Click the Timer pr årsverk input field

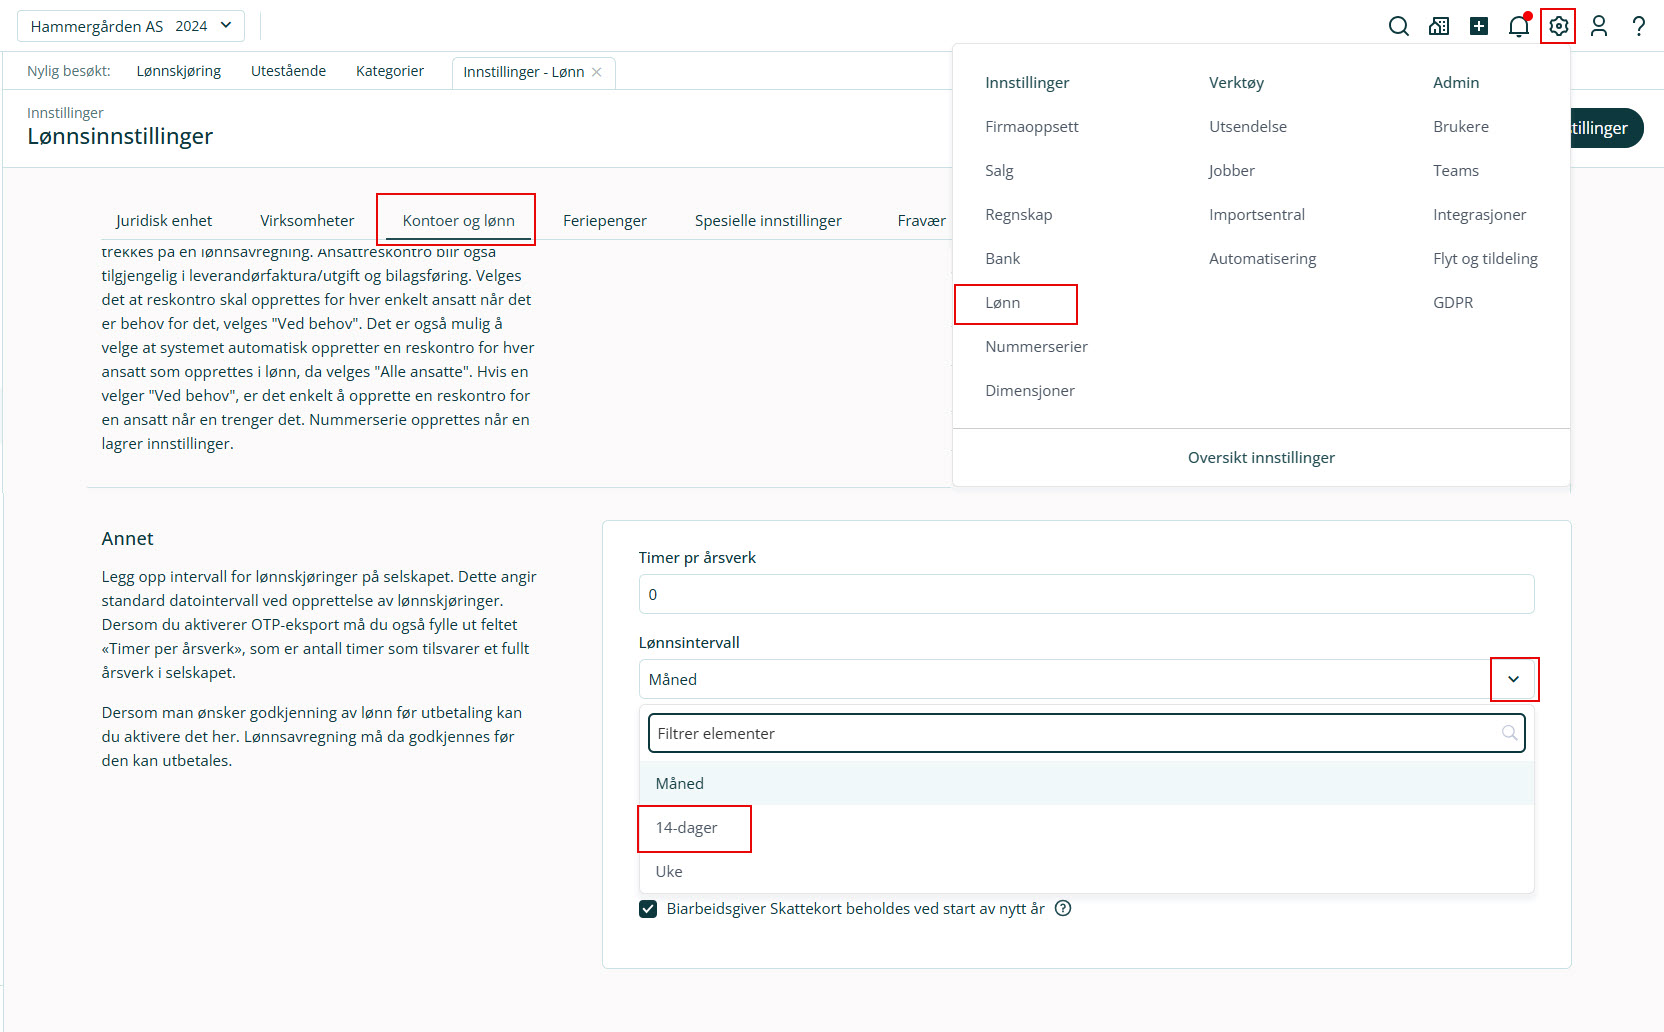[x=1087, y=594]
